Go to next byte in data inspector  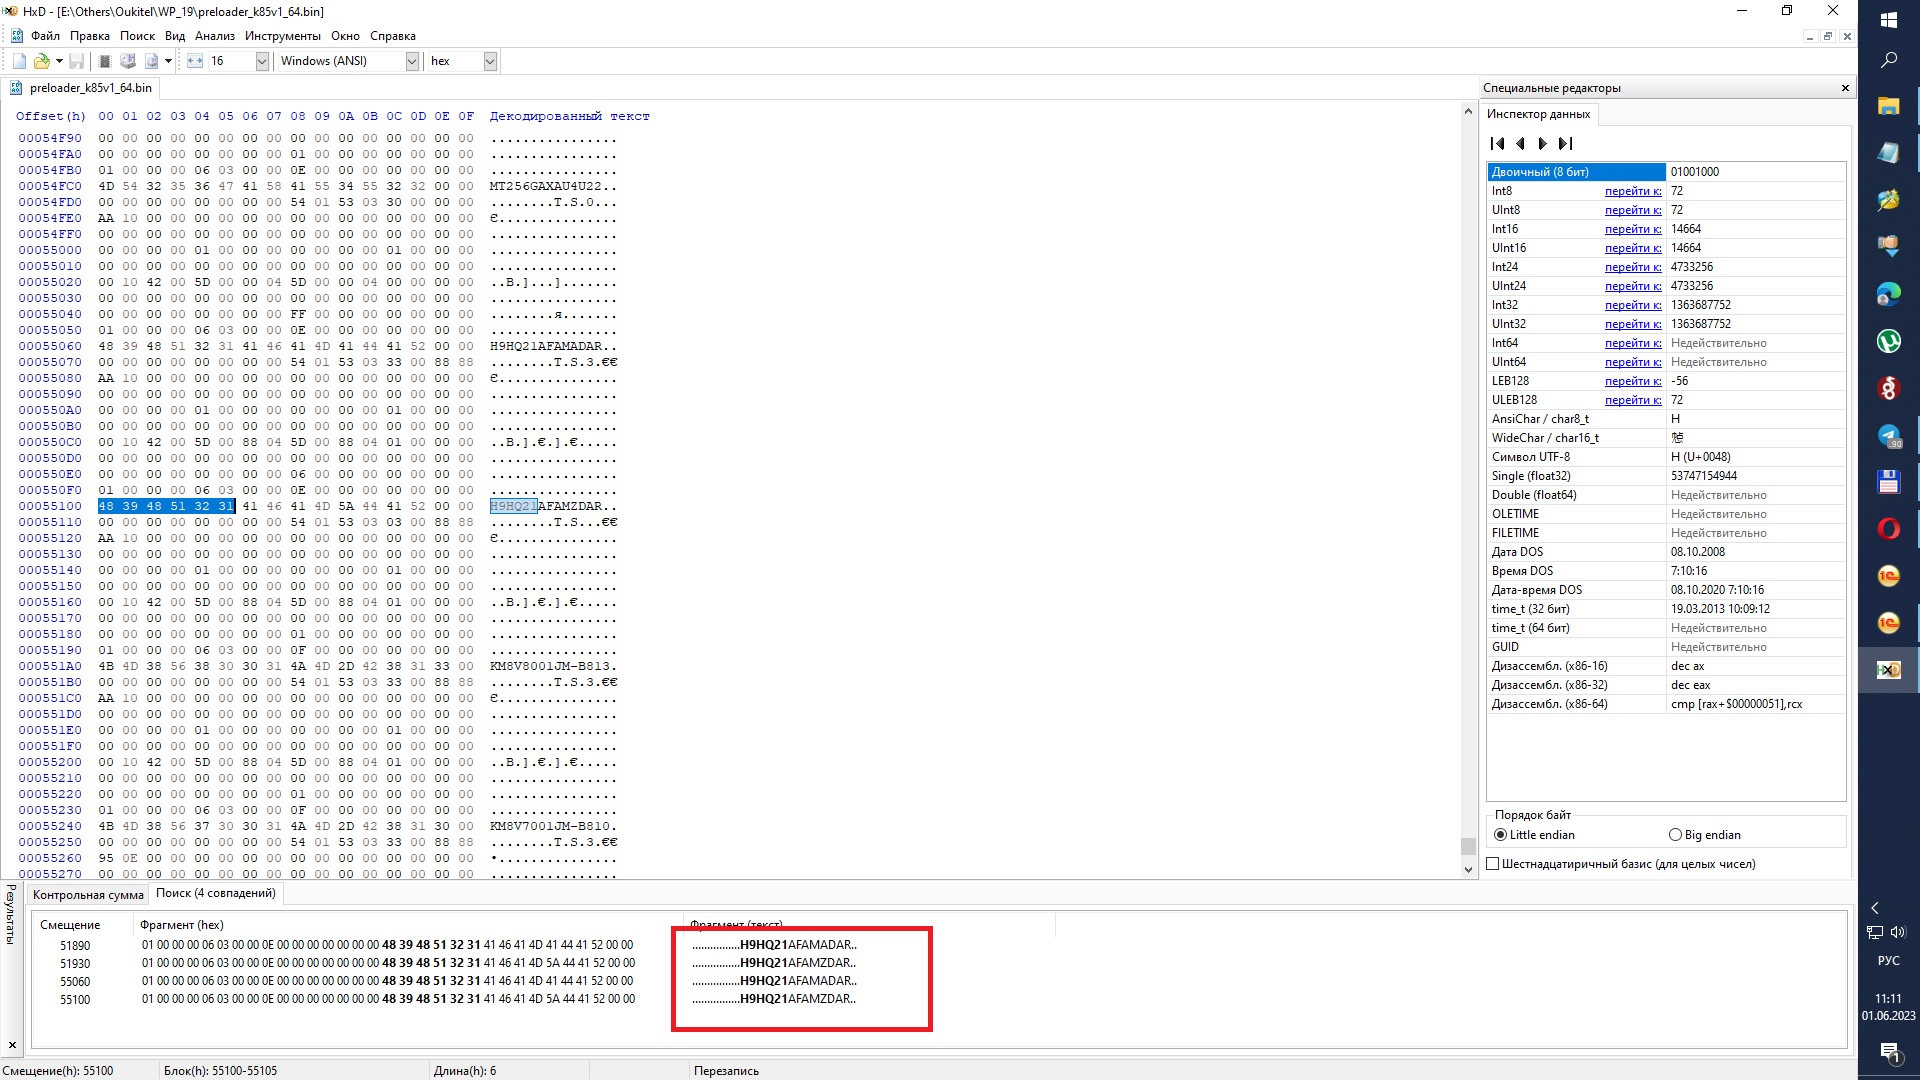click(1542, 144)
